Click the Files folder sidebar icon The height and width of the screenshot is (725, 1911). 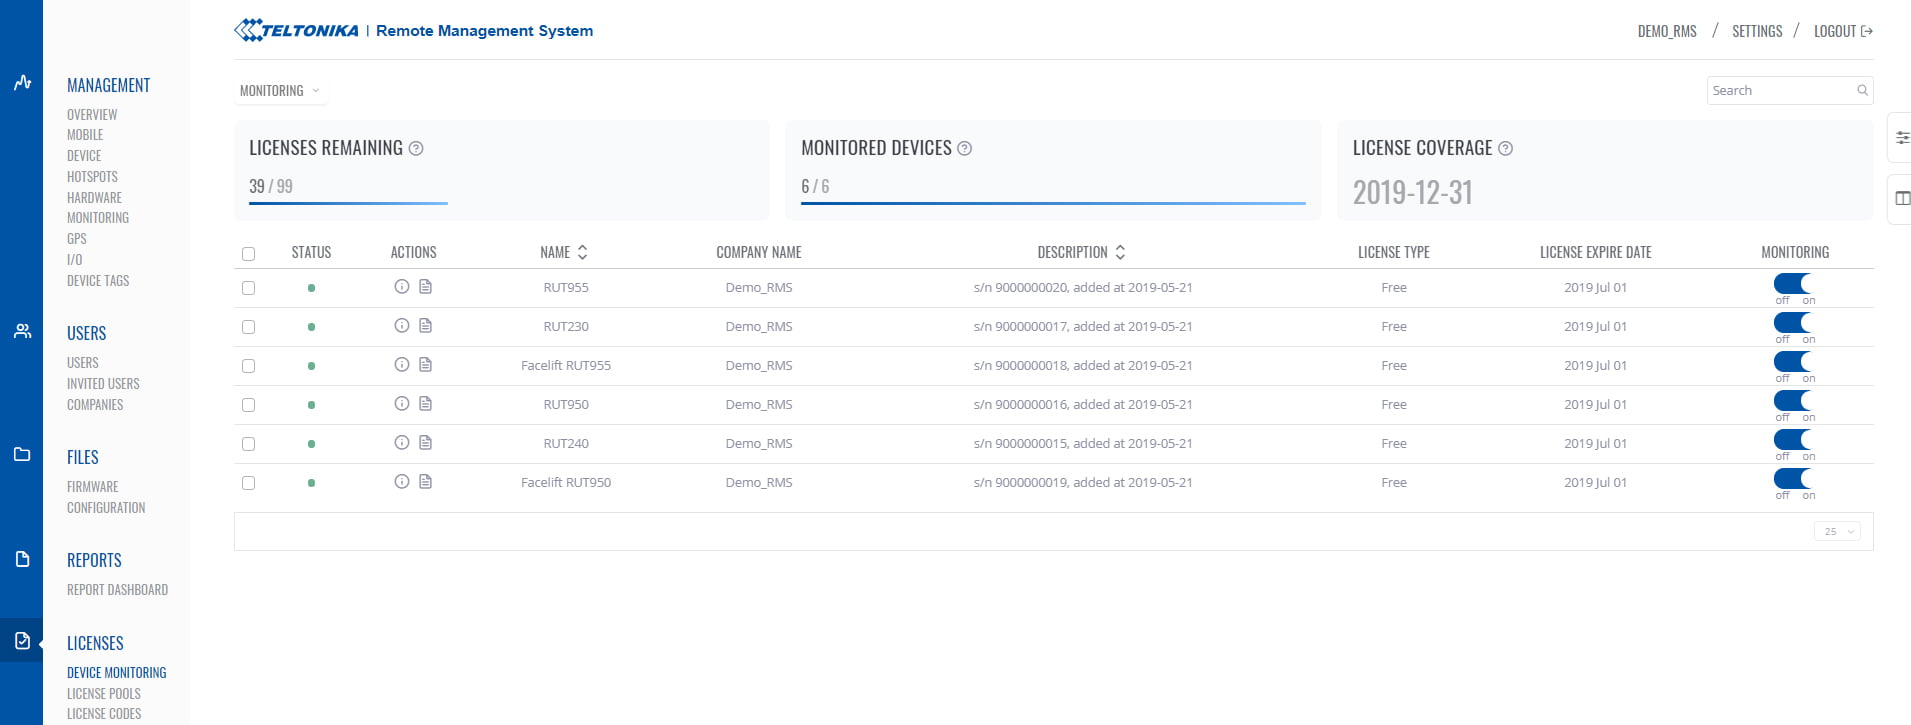click(x=22, y=454)
